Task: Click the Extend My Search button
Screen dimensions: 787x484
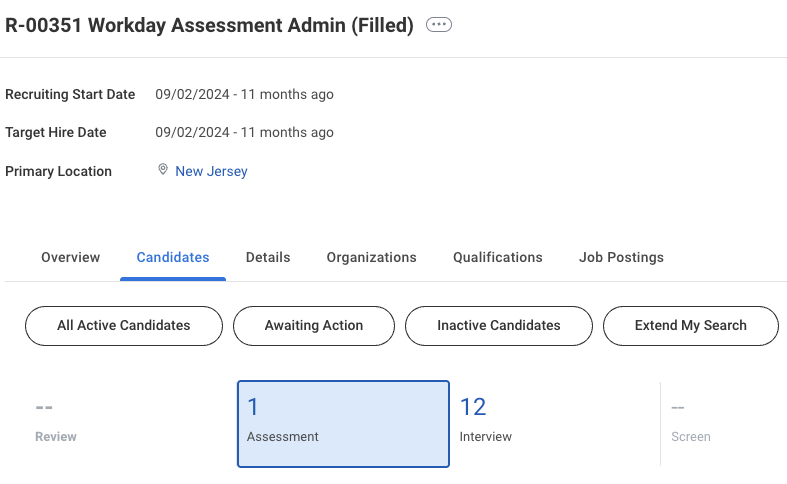Action: (x=691, y=326)
